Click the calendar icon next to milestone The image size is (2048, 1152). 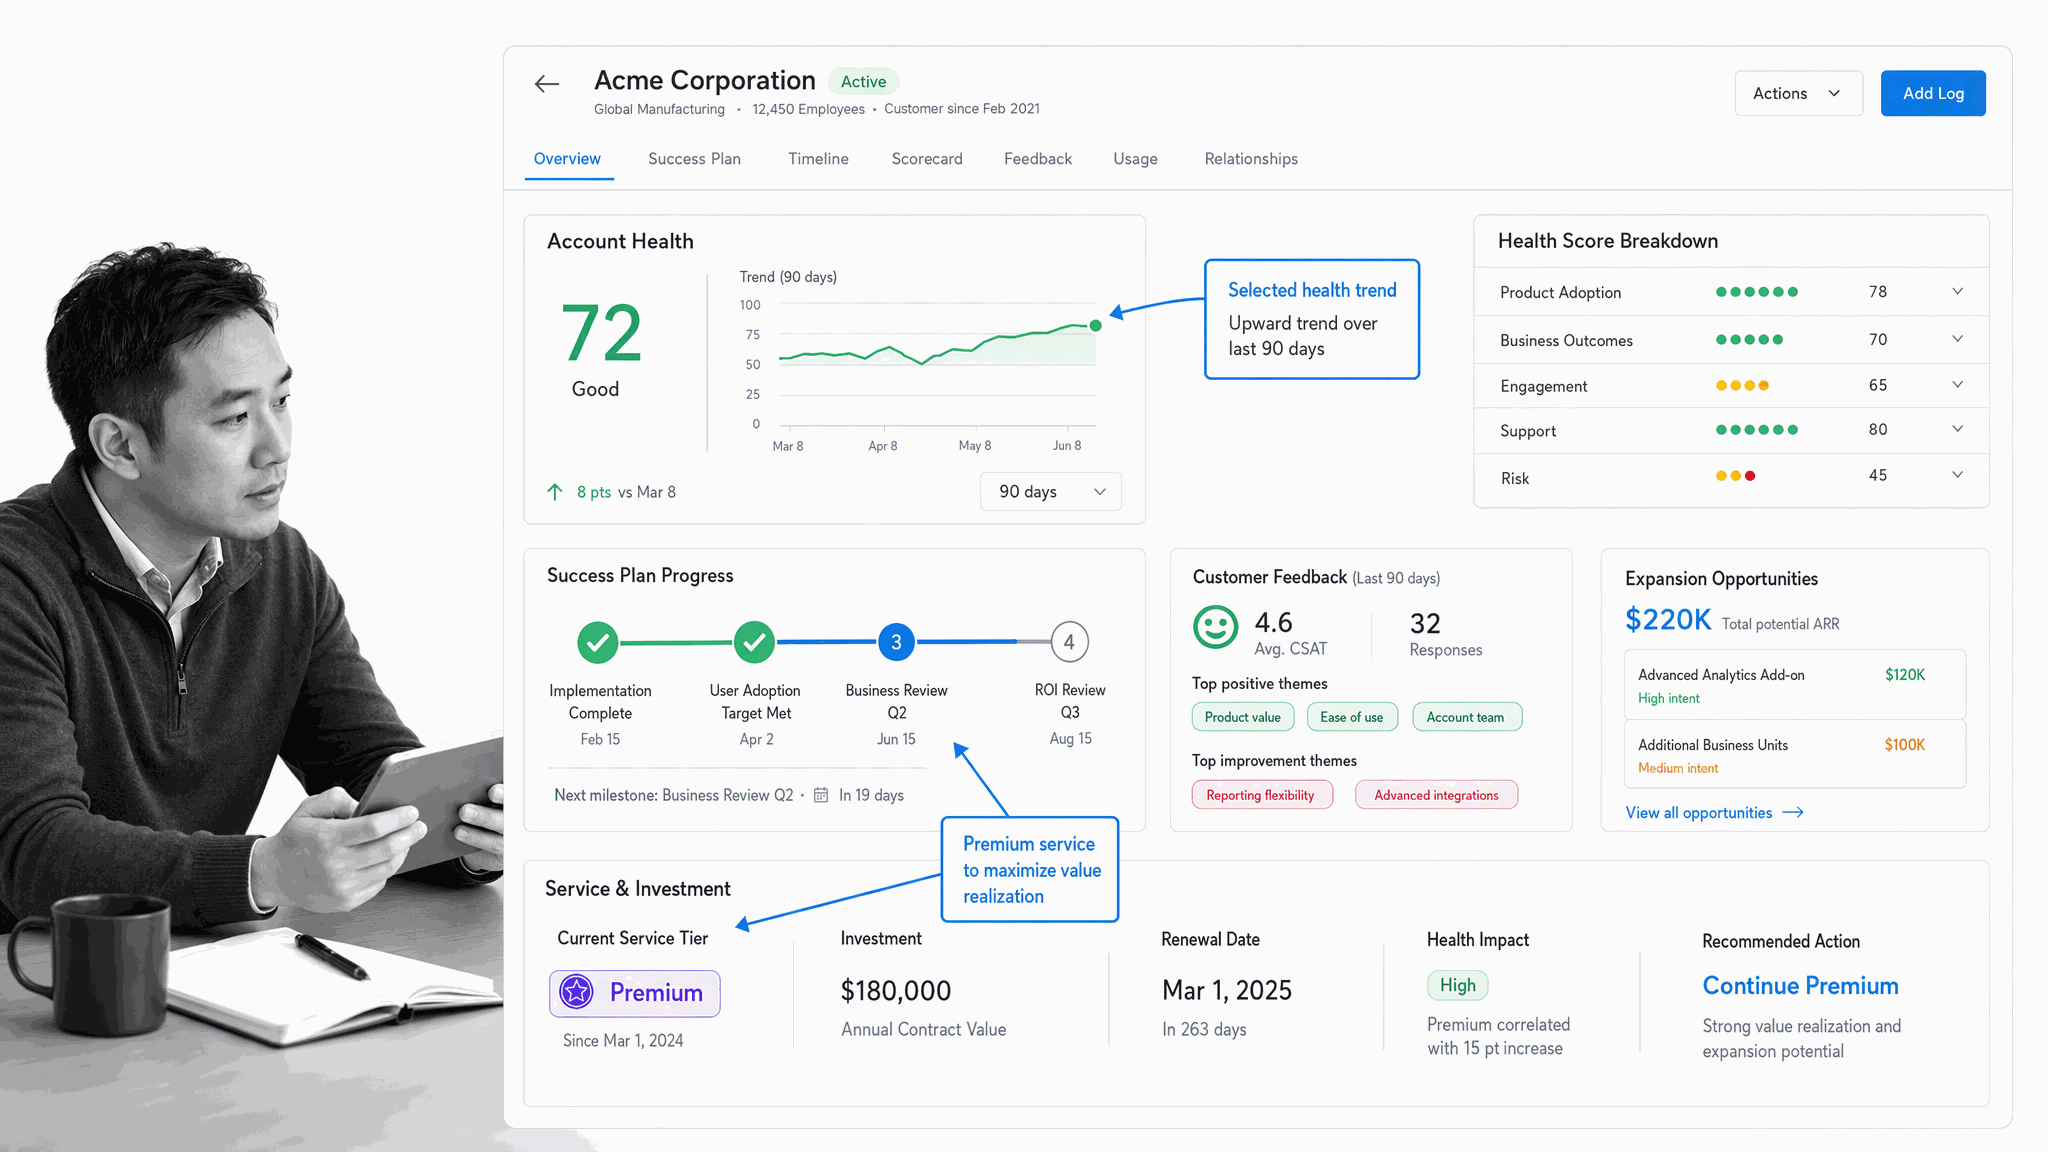[821, 795]
